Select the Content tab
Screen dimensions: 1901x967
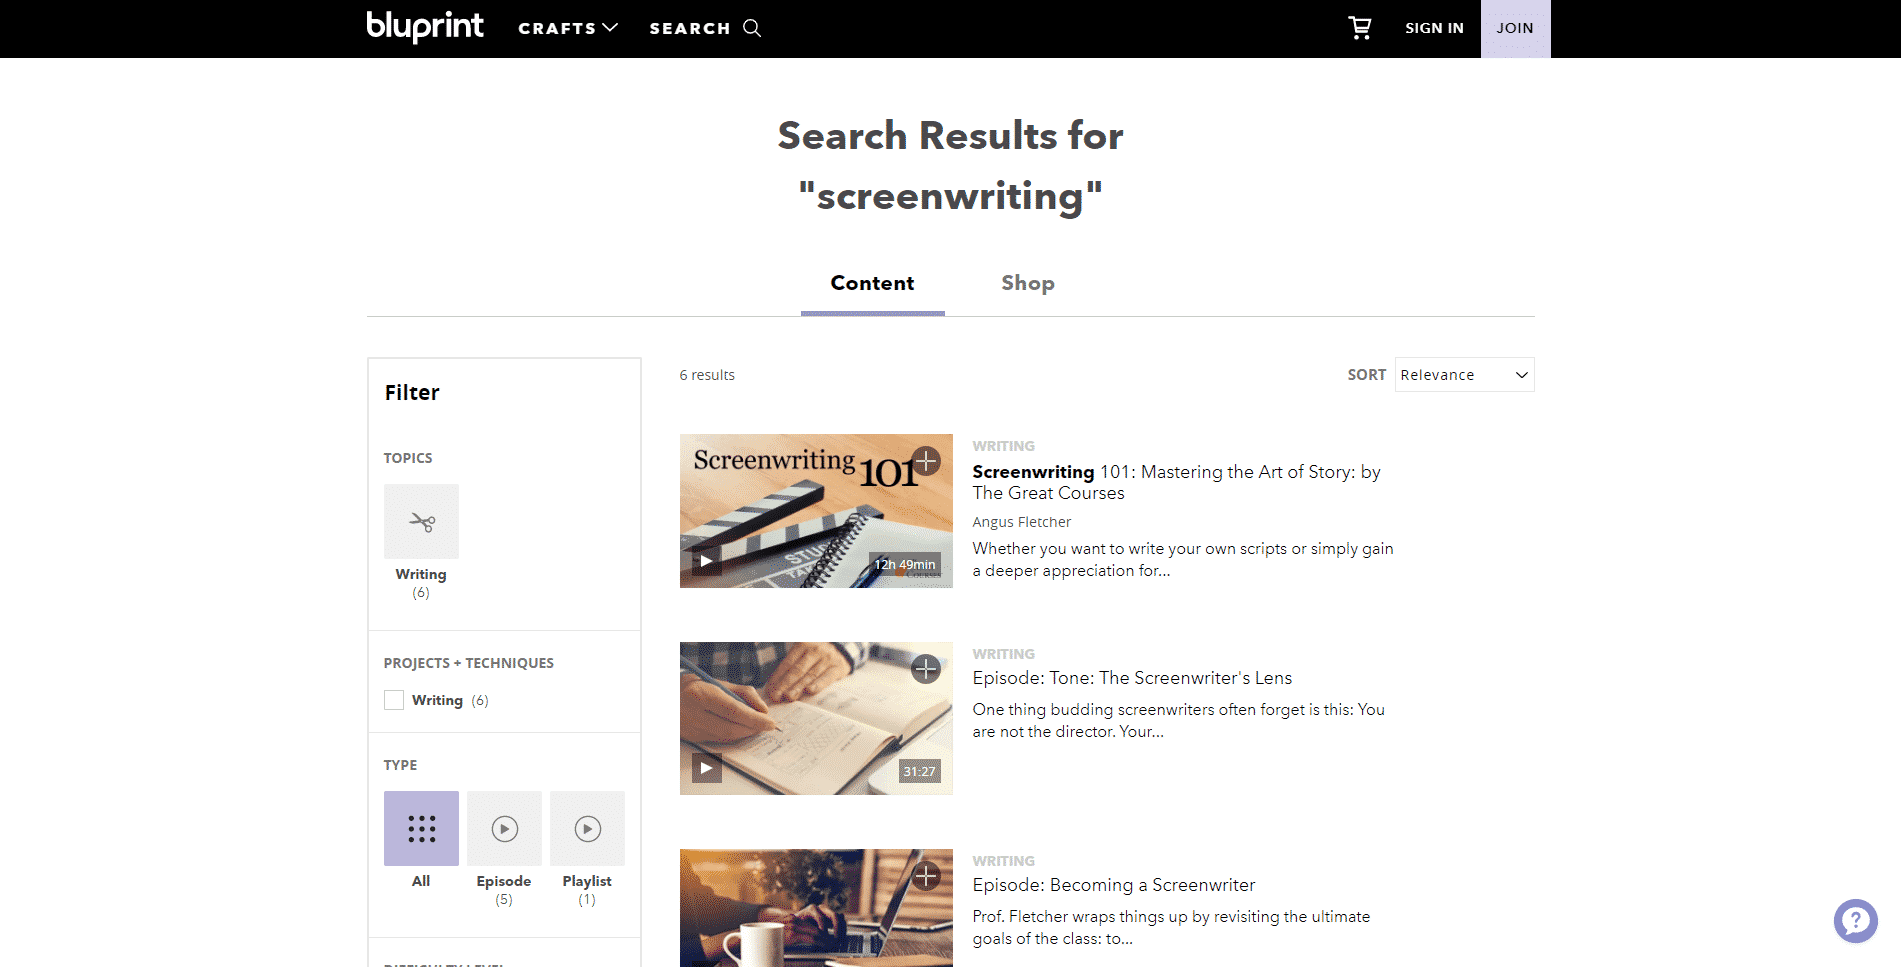(x=872, y=283)
